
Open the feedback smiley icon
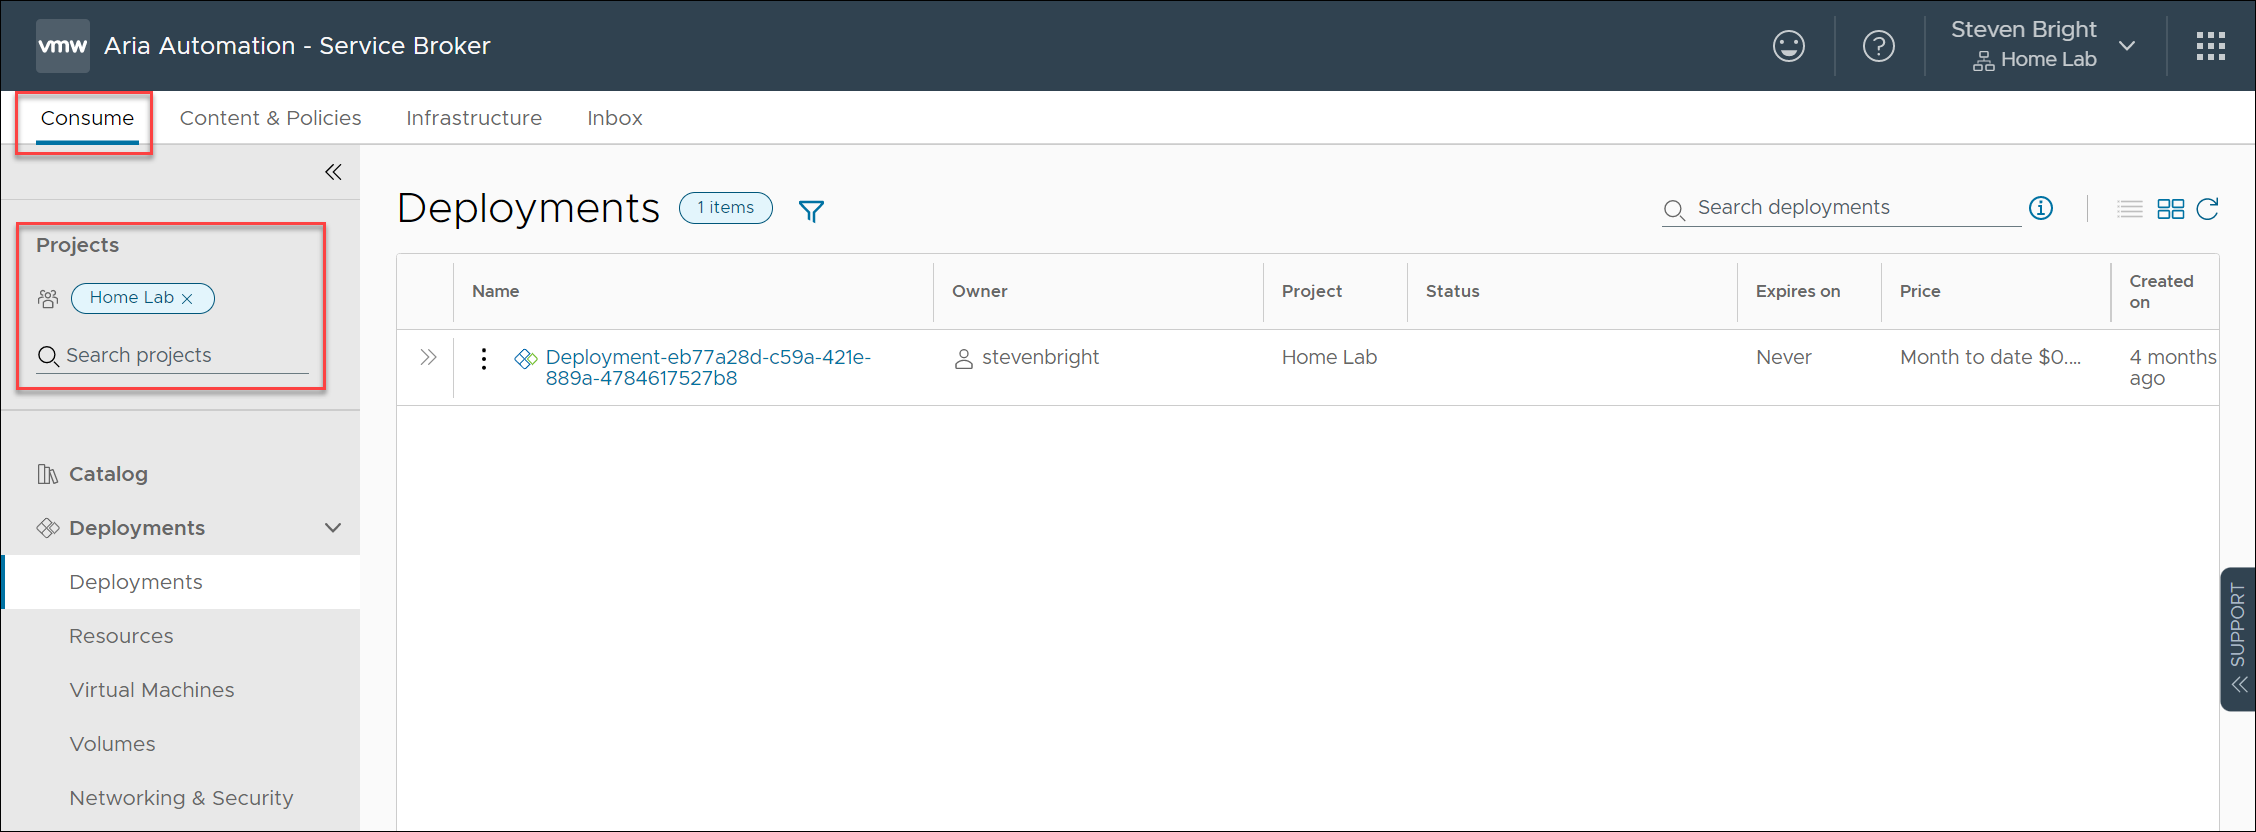pyautogui.click(x=1788, y=46)
